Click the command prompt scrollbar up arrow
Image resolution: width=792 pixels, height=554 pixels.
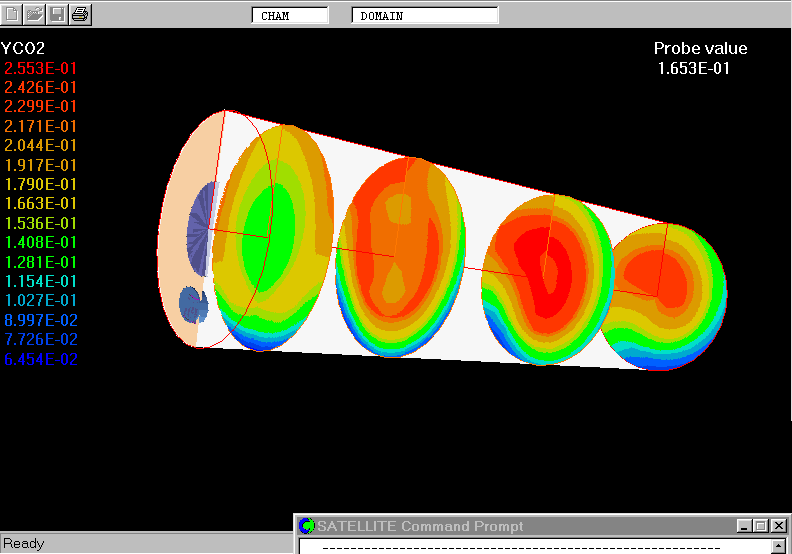coord(780,546)
